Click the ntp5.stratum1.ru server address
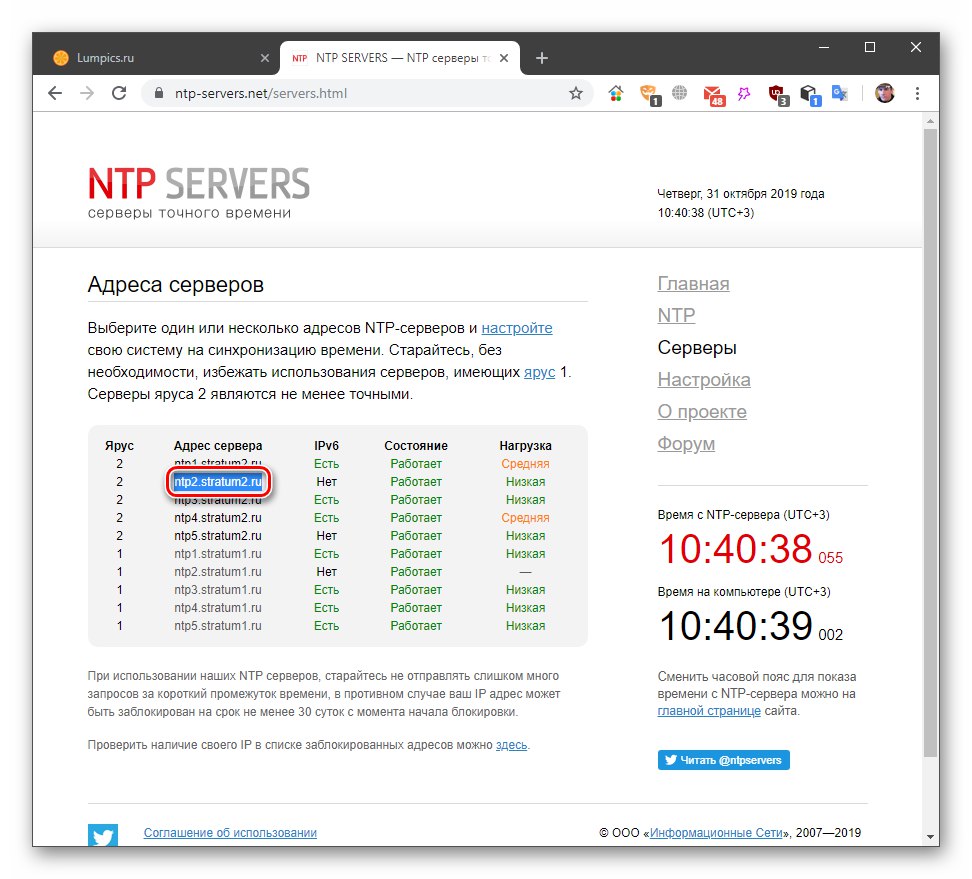 tap(218, 625)
